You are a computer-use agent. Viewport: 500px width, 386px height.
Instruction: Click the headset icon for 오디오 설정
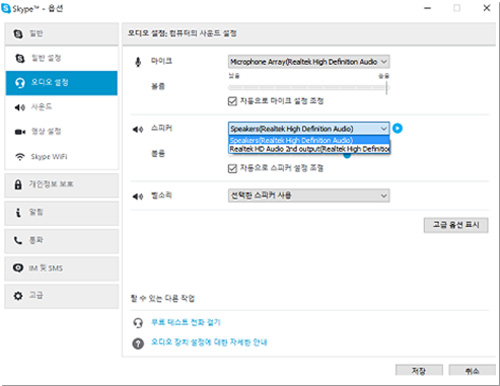(x=20, y=83)
